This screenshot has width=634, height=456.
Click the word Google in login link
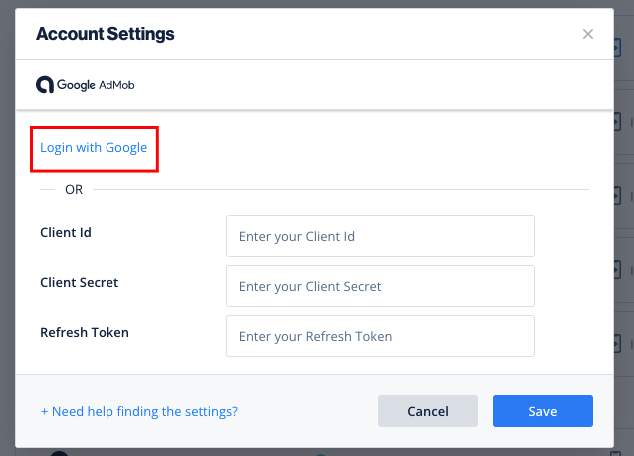pos(126,148)
